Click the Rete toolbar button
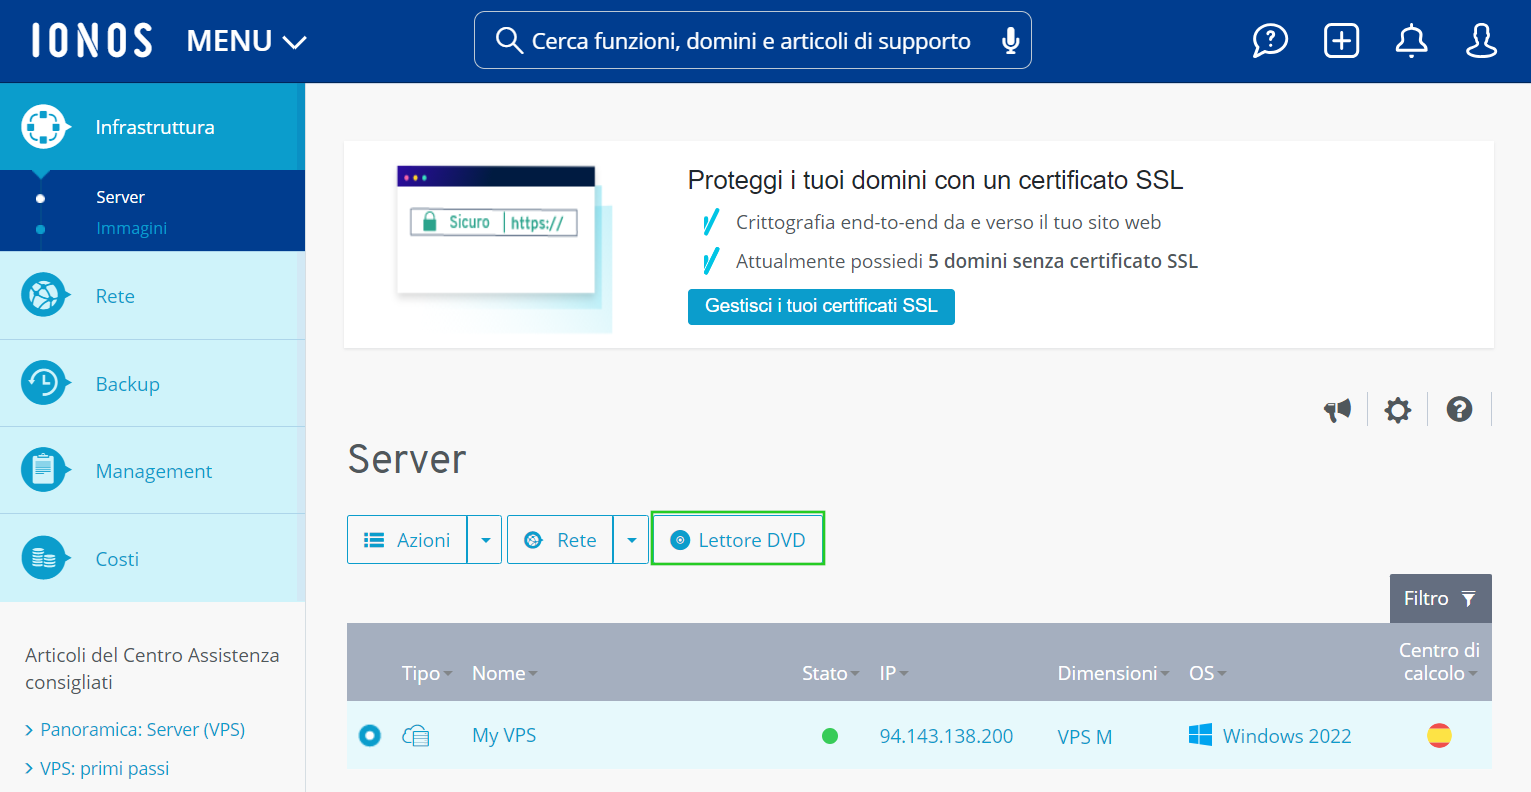The image size is (1531, 792). tap(560, 540)
